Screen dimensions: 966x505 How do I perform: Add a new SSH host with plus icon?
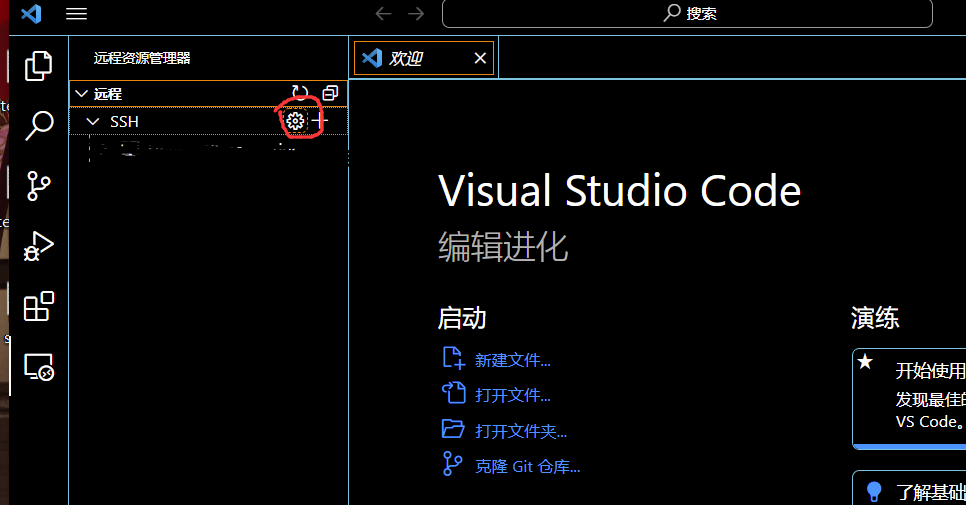pyautogui.click(x=319, y=121)
